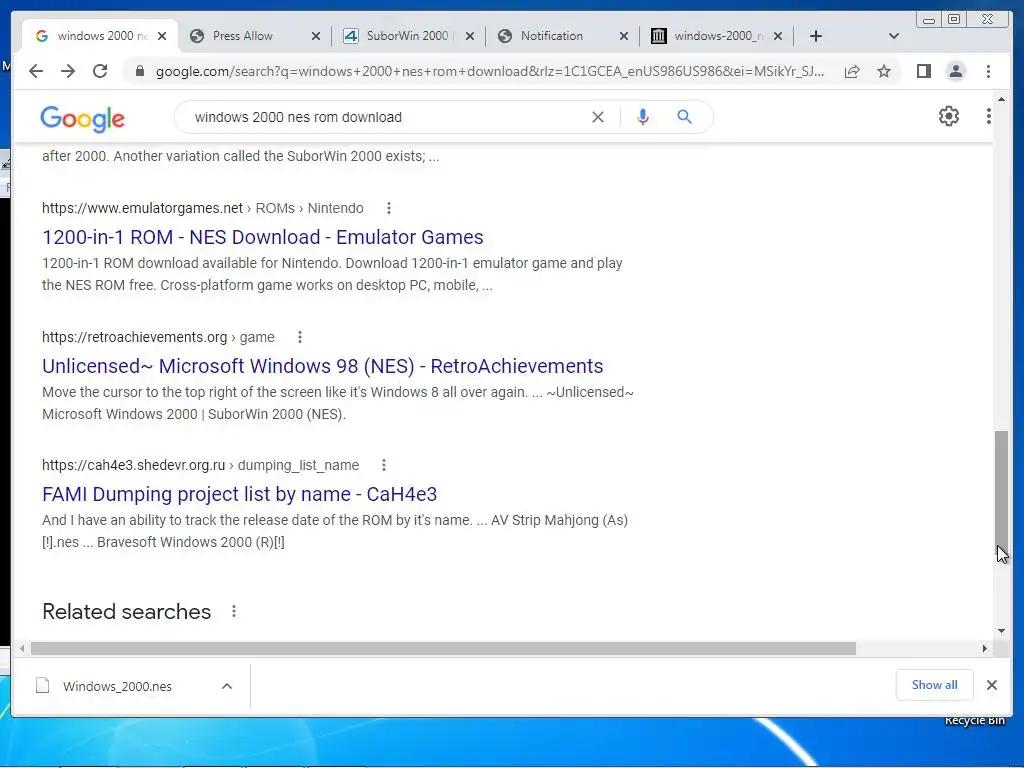Image resolution: width=1024 pixels, height=768 pixels.
Task: Open the 1200-in-1 ROM NES Download link
Action: click(263, 237)
